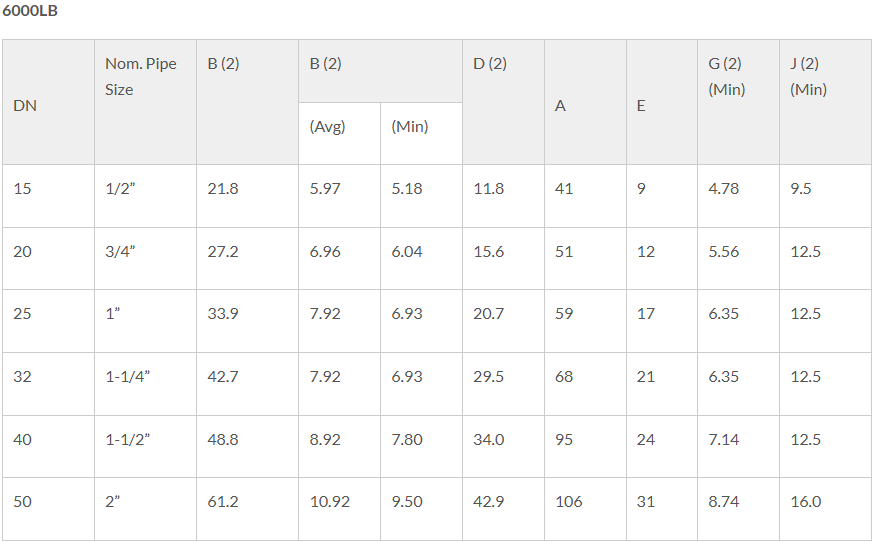Select the J (2) (Min) header
Screen dimensions: 876x546
pyautogui.click(x=825, y=102)
